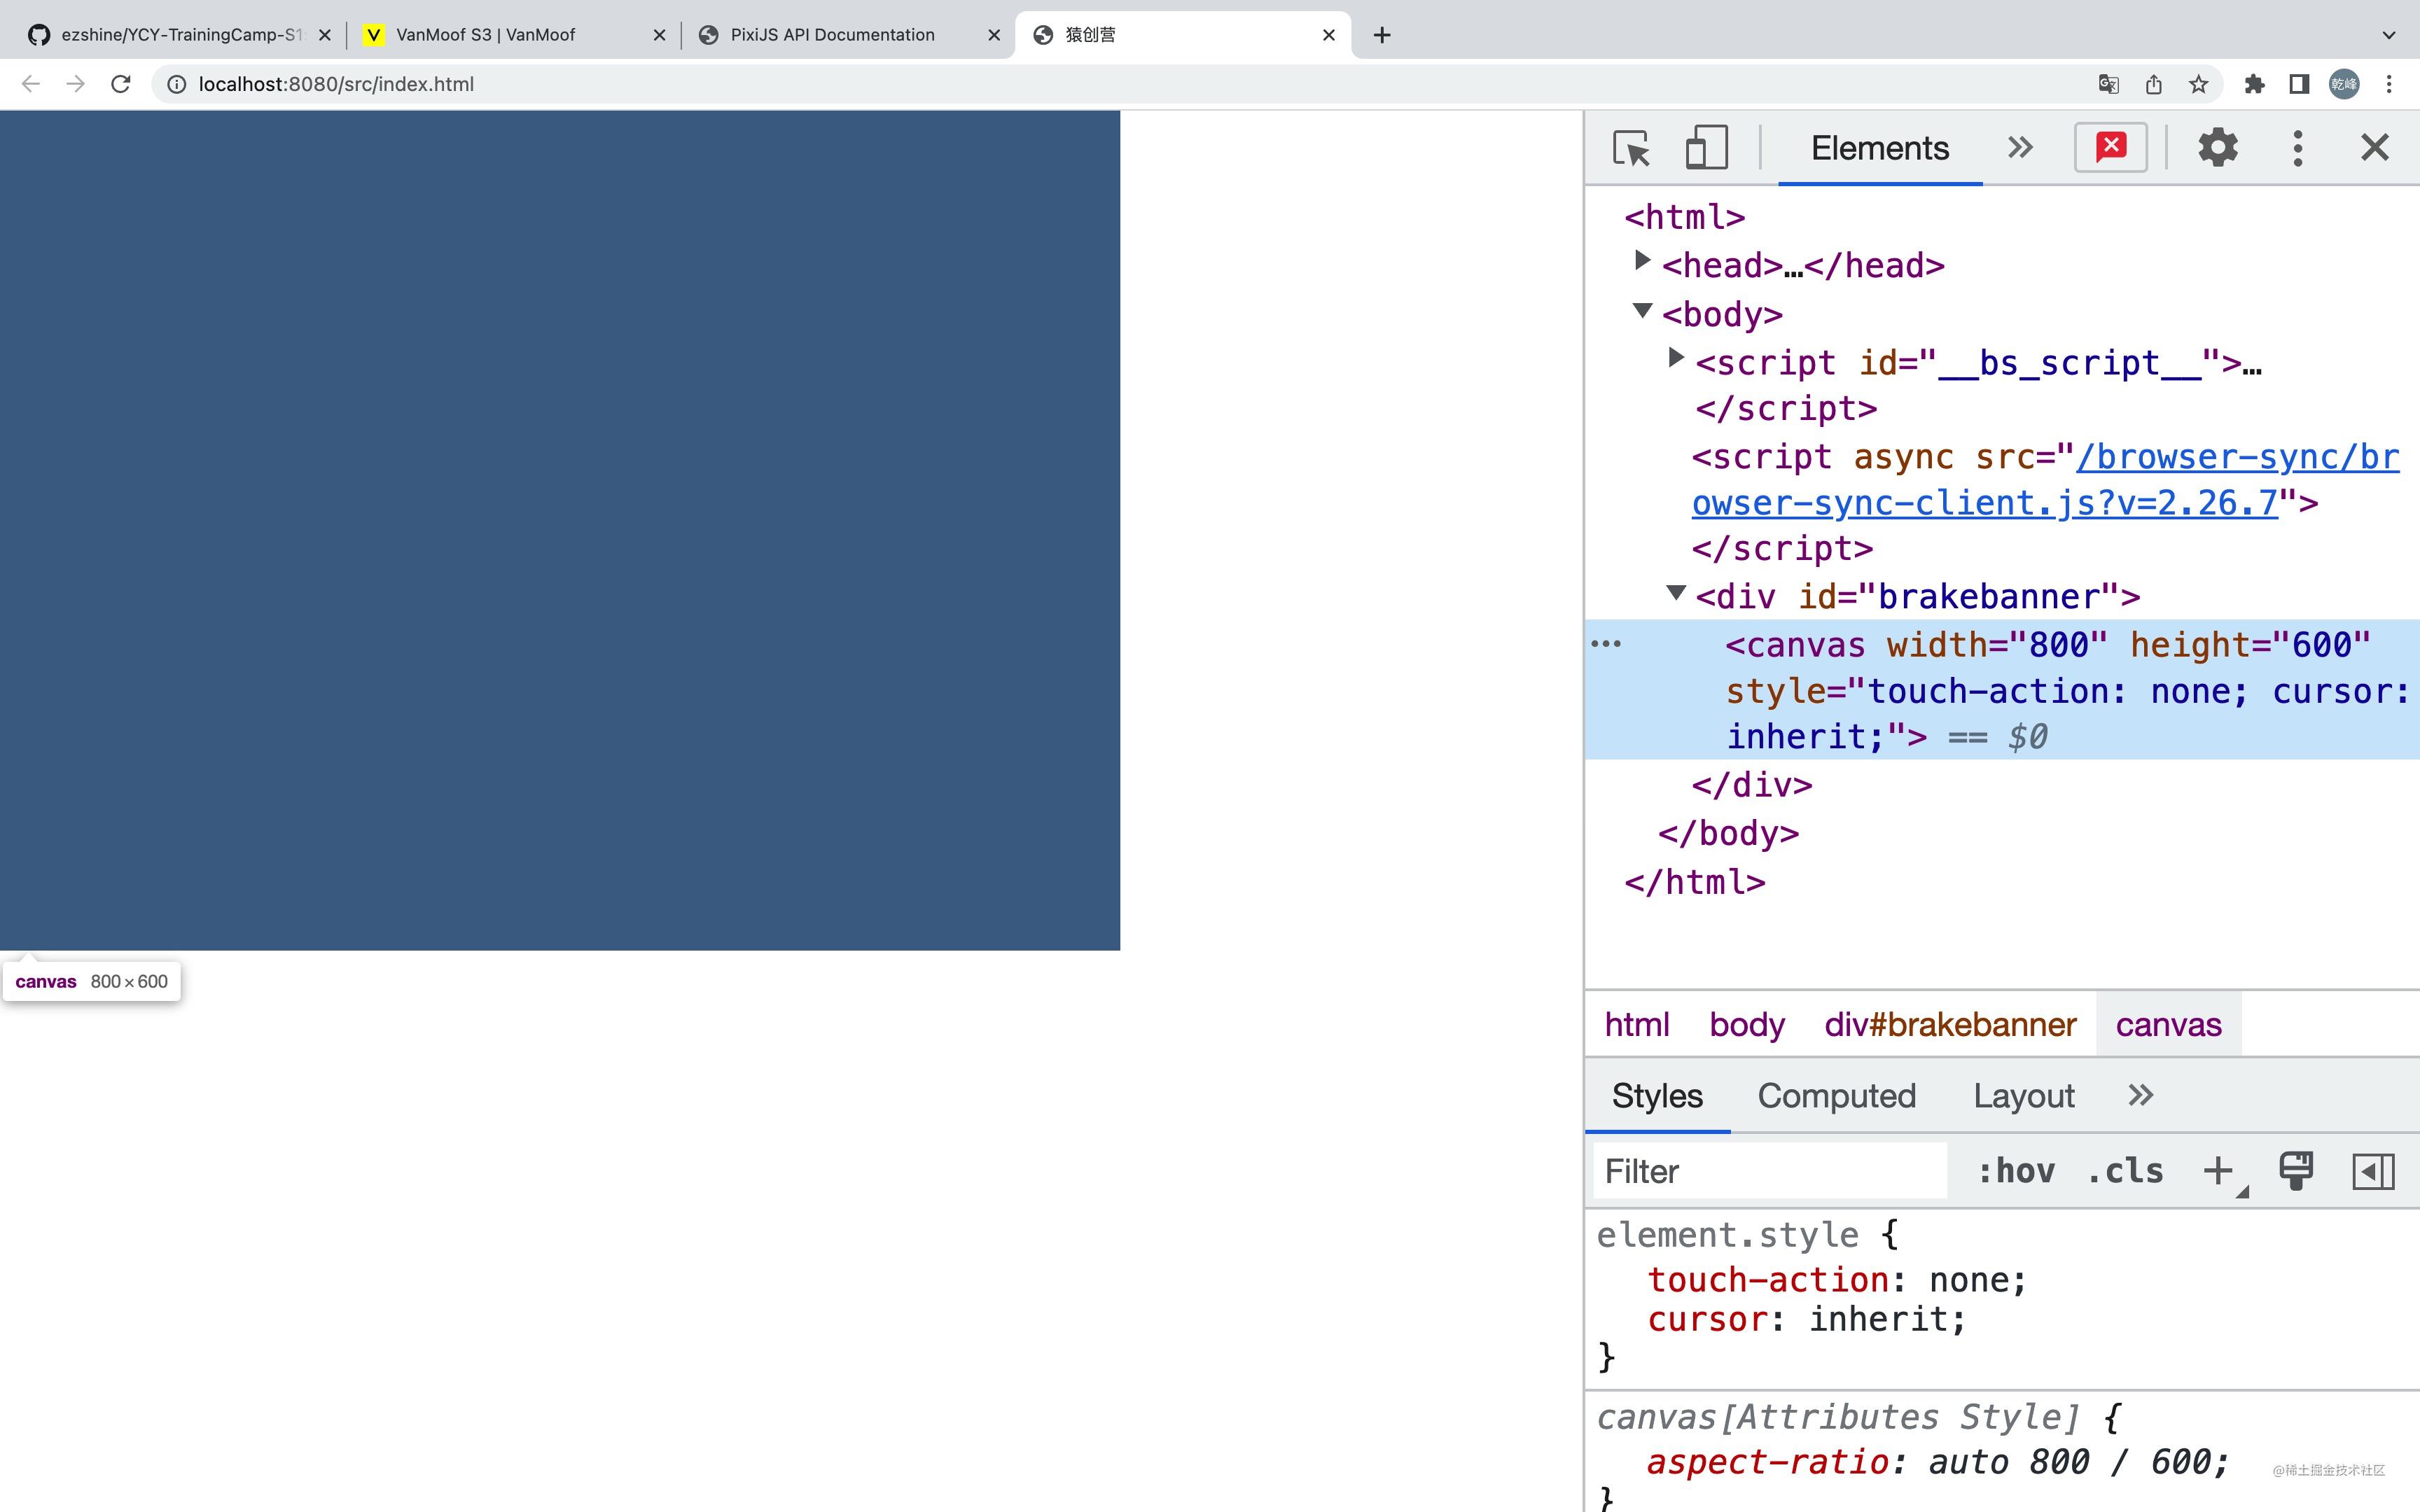The height and width of the screenshot is (1512, 2420).
Task: Click the error badge icon in toolbar
Action: pyautogui.click(x=2110, y=146)
